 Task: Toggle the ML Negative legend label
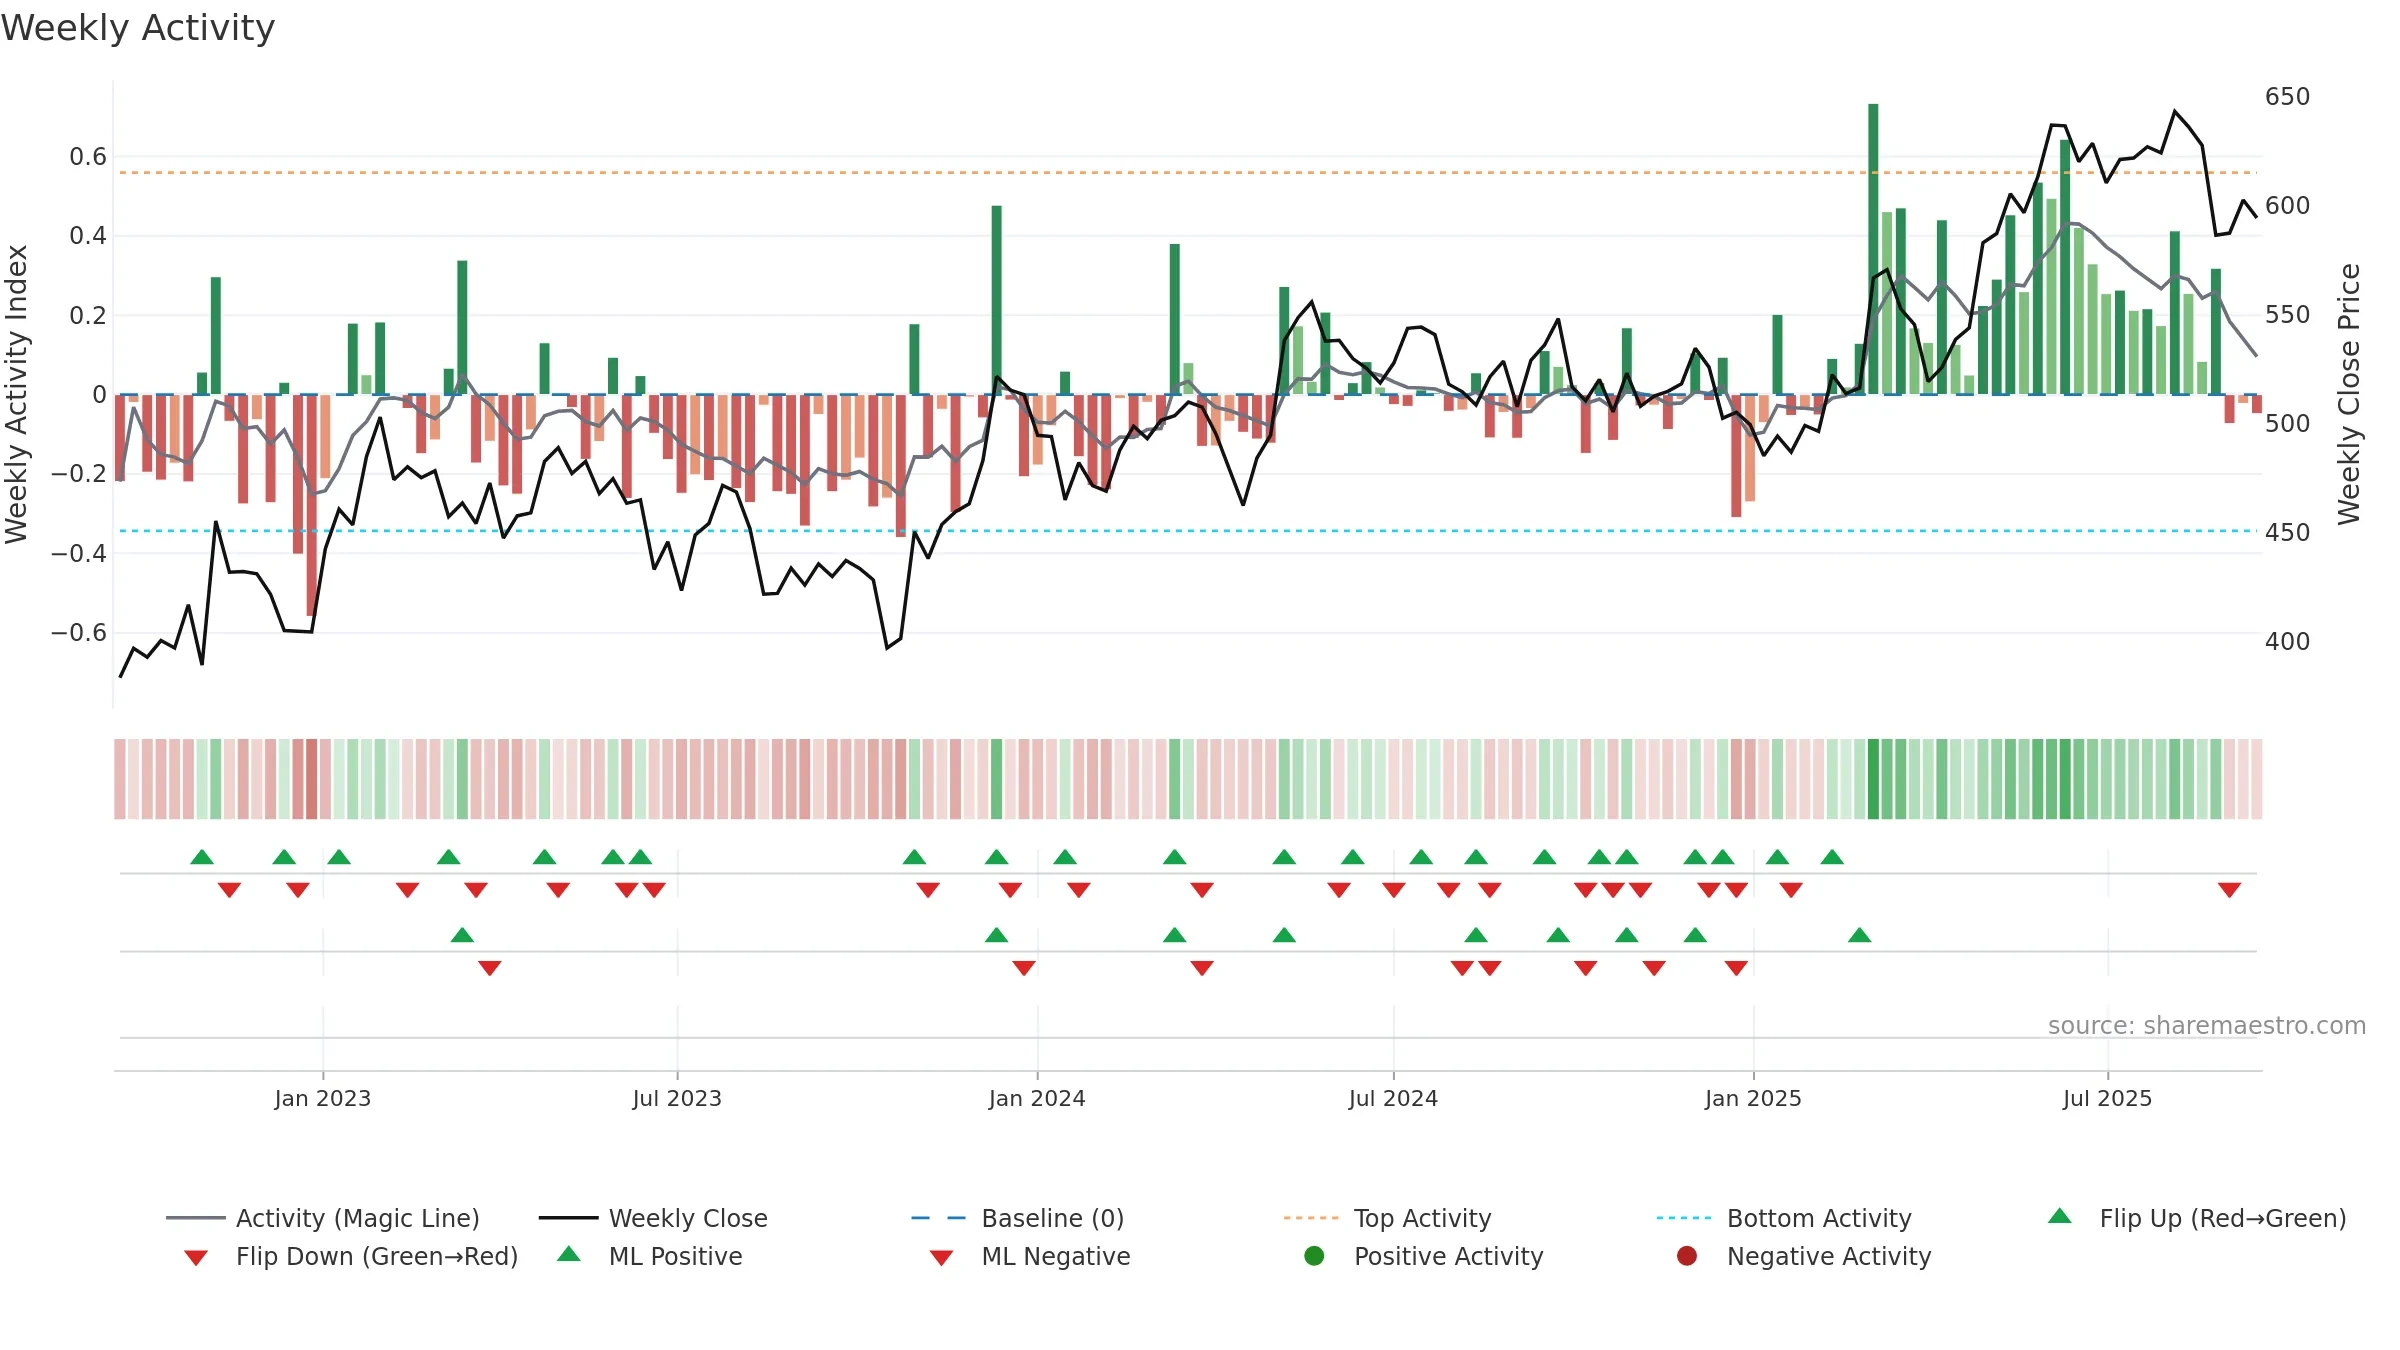(1056, 1257)
